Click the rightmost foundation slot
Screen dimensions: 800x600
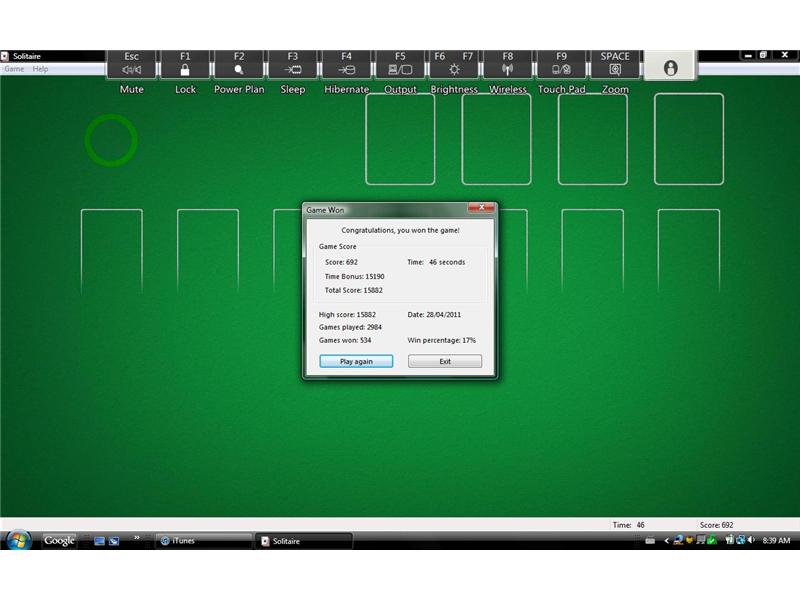[689, 139]
